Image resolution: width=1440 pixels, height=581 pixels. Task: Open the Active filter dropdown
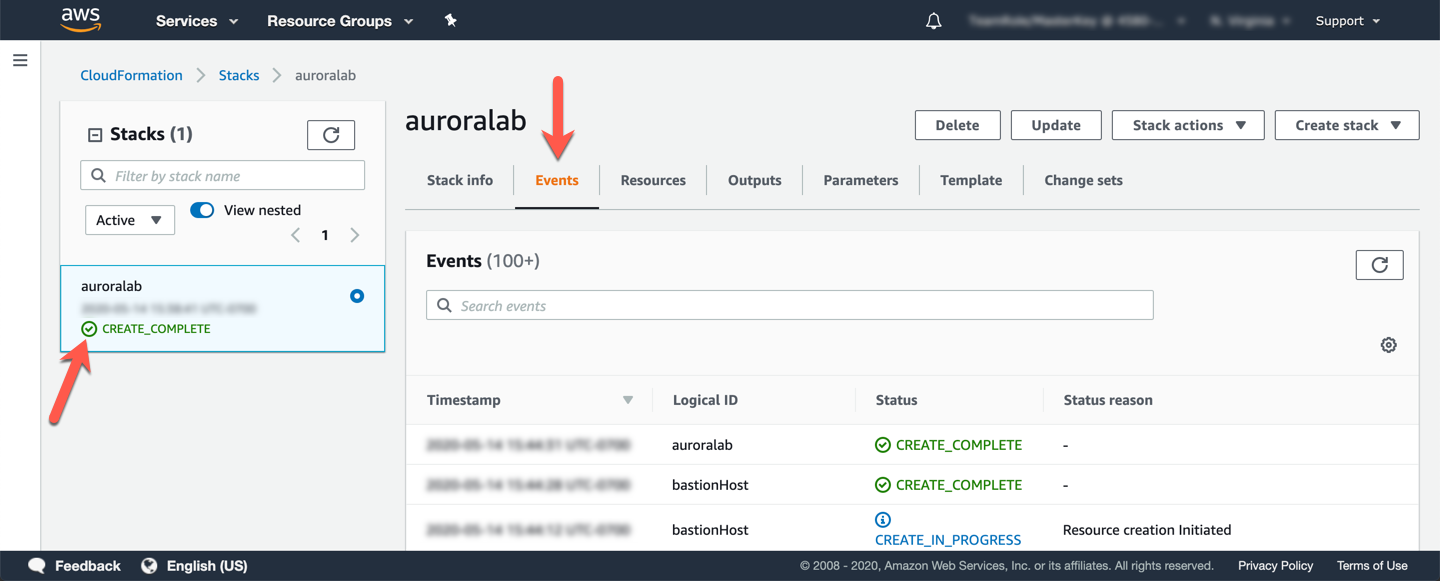coord(130,220)
